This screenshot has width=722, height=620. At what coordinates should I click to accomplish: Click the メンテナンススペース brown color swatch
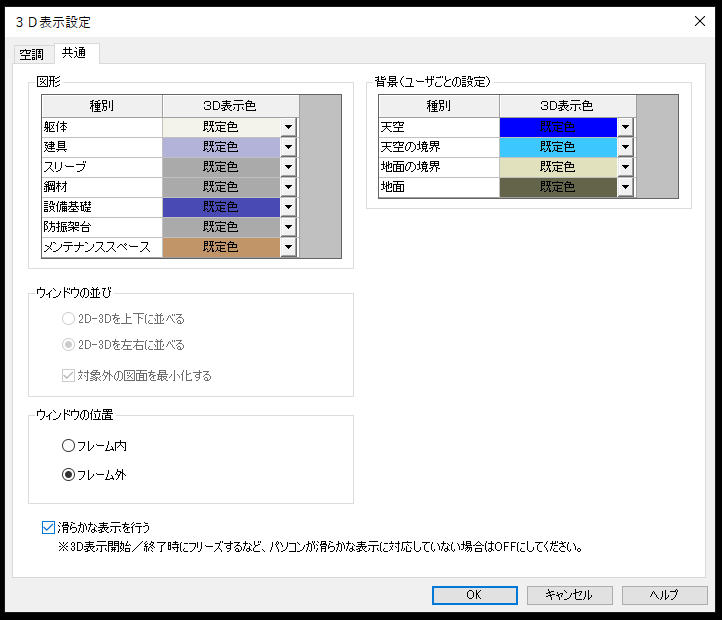coord(221,247)
